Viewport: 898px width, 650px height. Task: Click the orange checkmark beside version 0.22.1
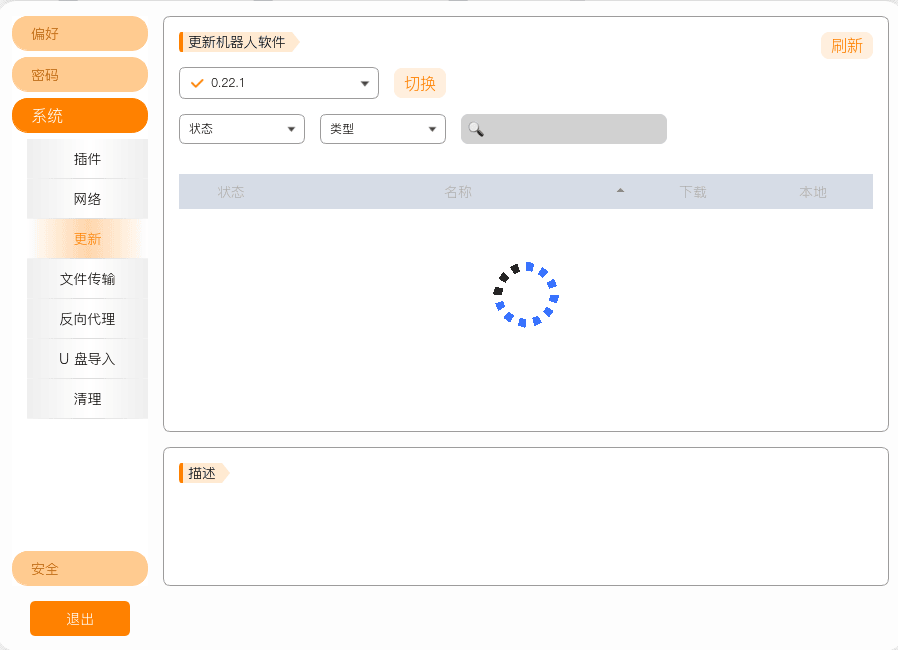[197, 83]
